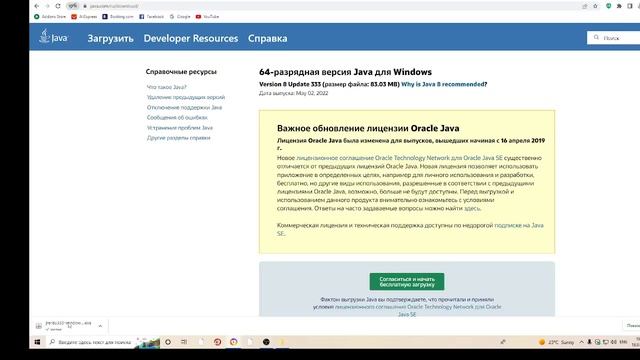Open the green shield extension icon
This screenshot has height=360, width=640.
pos(609,6)
